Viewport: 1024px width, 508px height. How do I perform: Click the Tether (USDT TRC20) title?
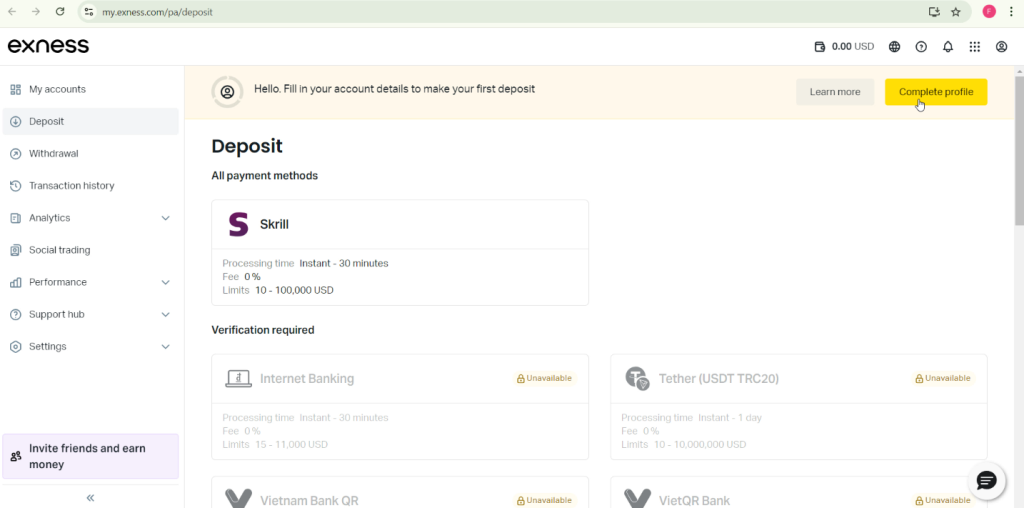point(718,379)
